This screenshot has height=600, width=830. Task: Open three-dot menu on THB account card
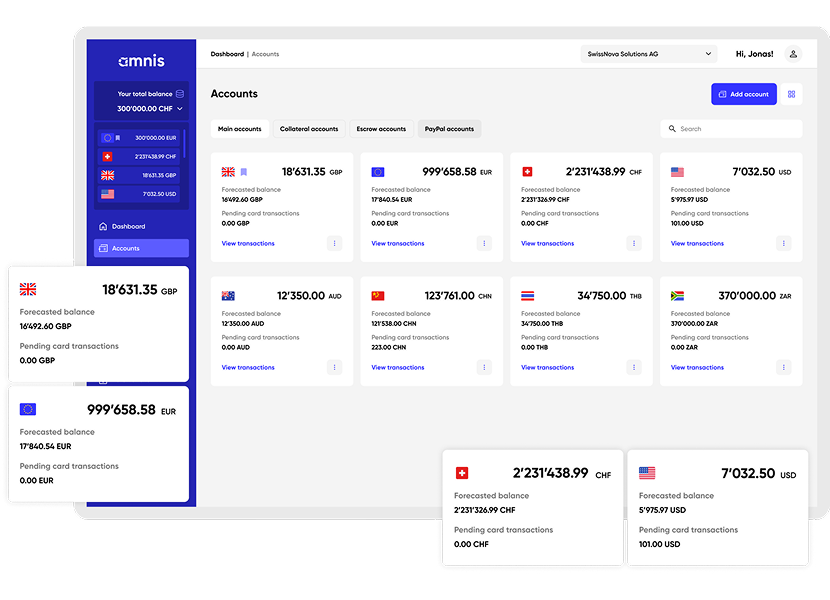(634, 367)
